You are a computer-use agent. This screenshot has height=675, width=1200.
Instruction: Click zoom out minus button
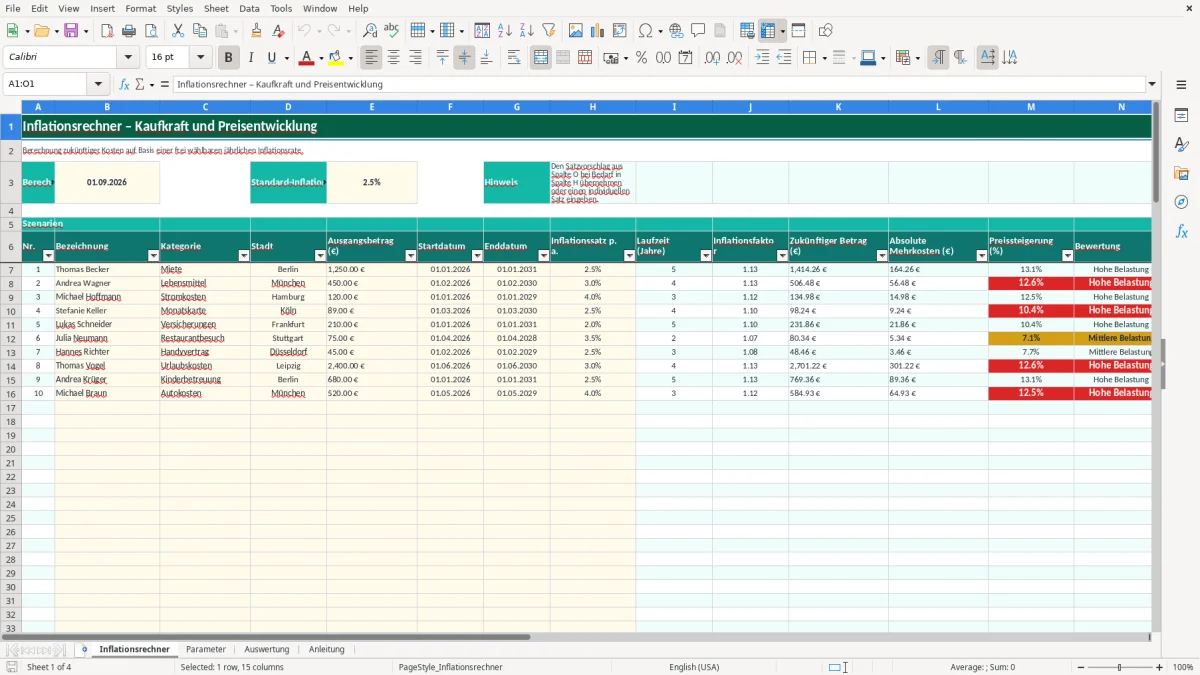click(1081, 667)
